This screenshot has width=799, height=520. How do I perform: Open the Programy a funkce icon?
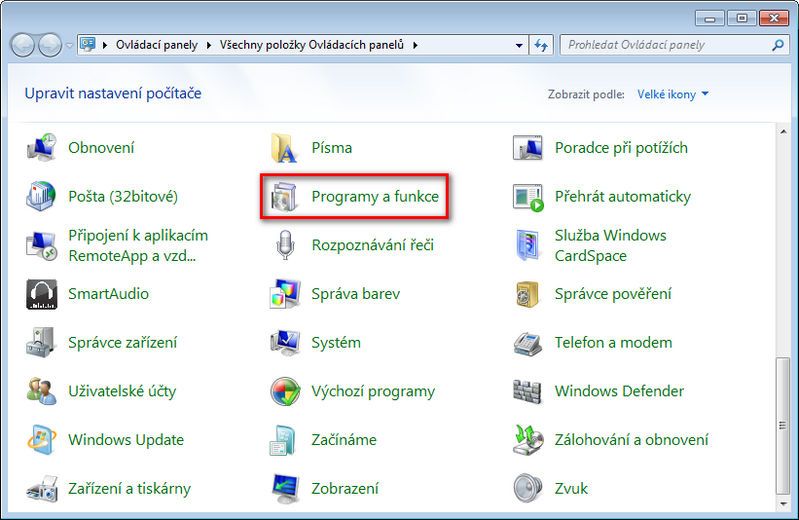[284, 196]
